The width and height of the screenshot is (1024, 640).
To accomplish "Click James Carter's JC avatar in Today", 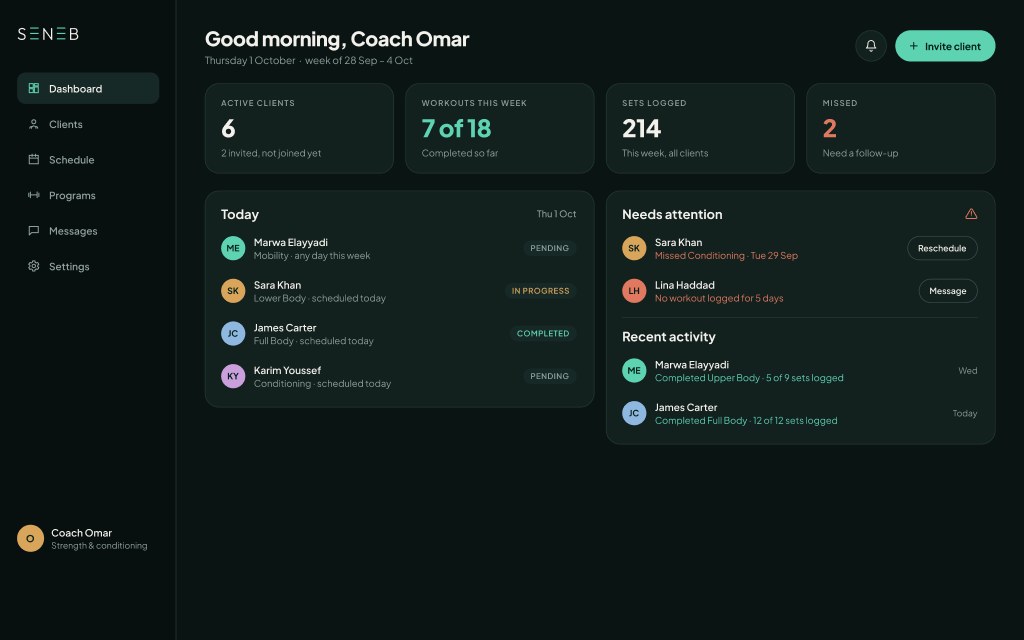I will point(233,334).
